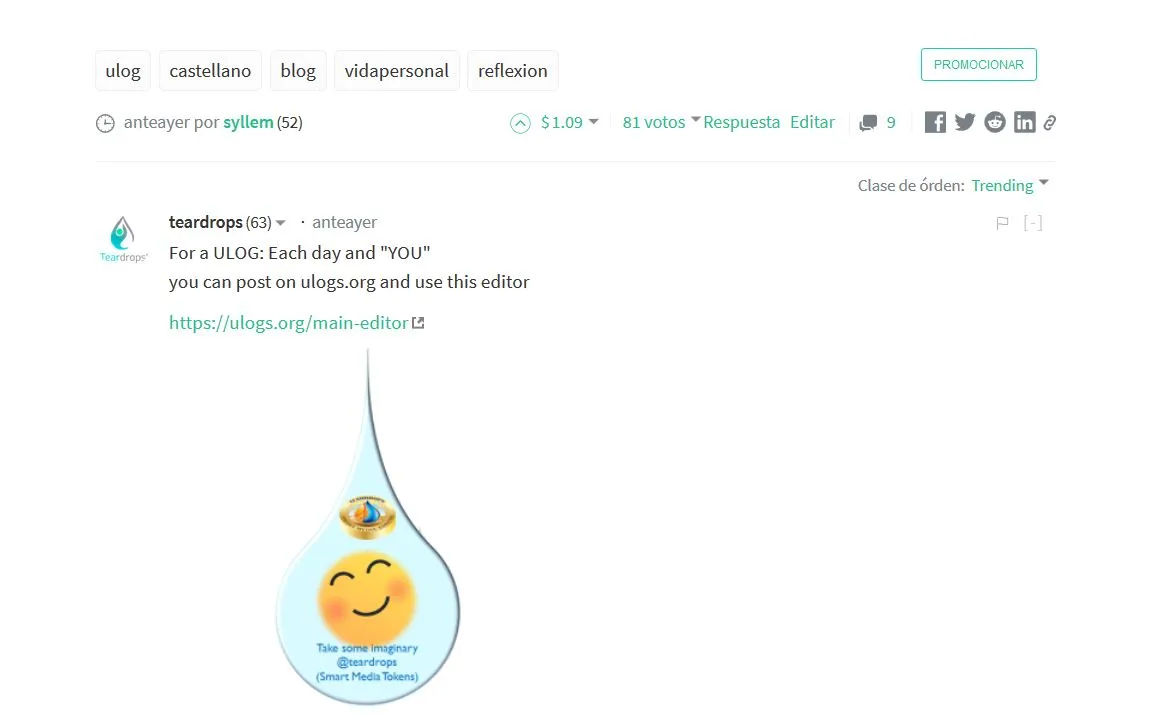
Task: Copy post link via chain icon
Action: [x=1050, y=122]
